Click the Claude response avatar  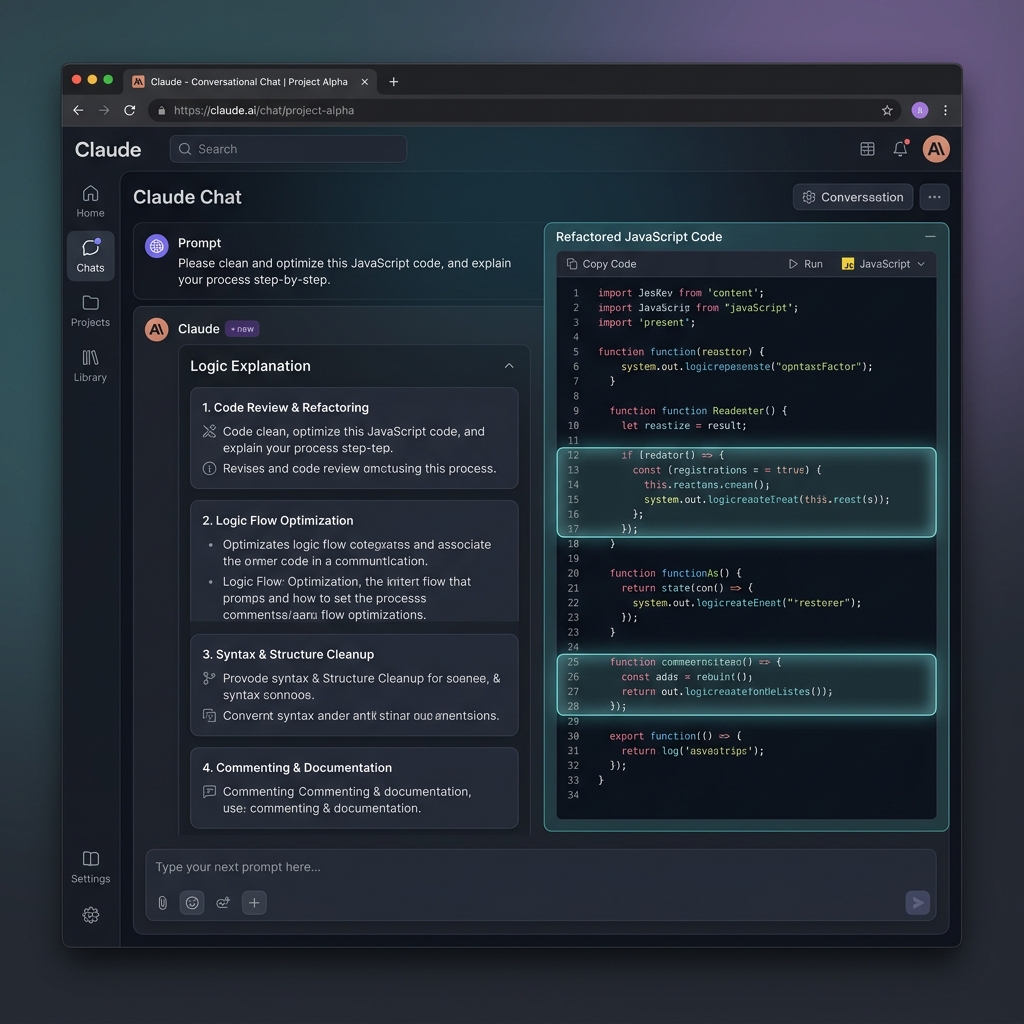(x=157, y=330)
